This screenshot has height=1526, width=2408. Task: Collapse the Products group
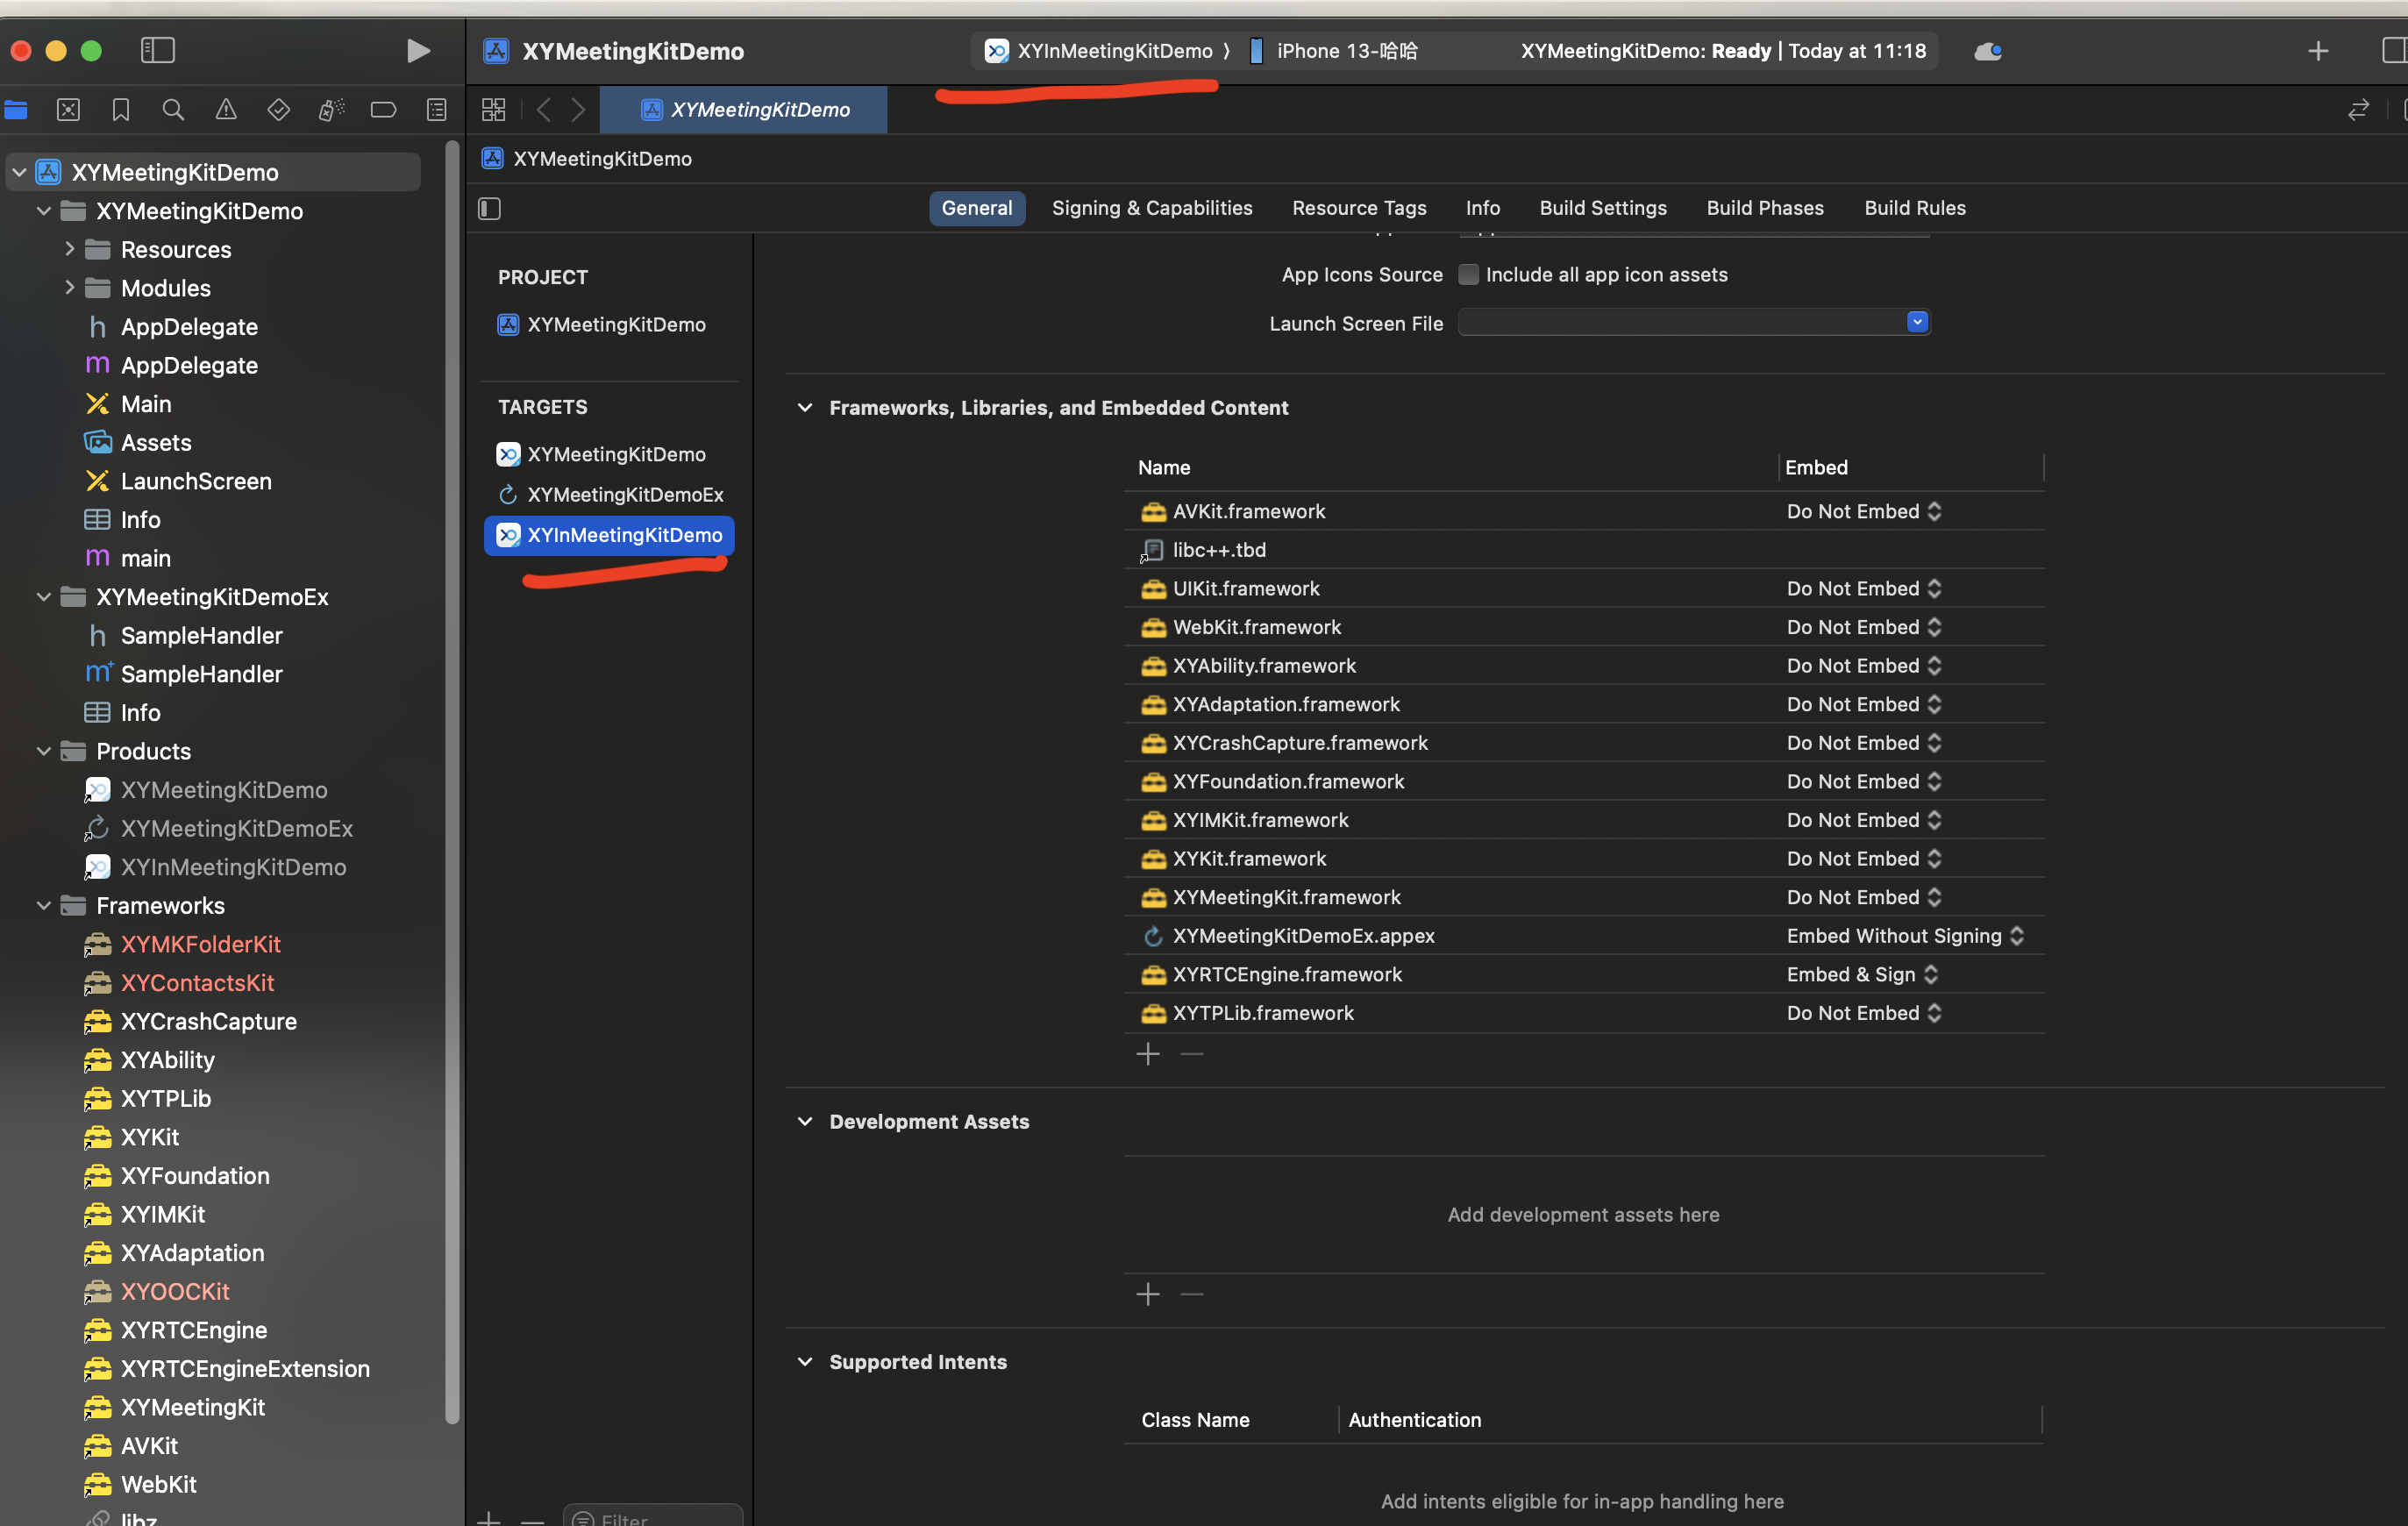43,751
